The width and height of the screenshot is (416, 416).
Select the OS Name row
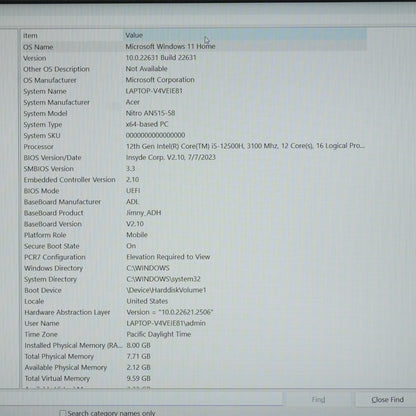pos(193,46)
